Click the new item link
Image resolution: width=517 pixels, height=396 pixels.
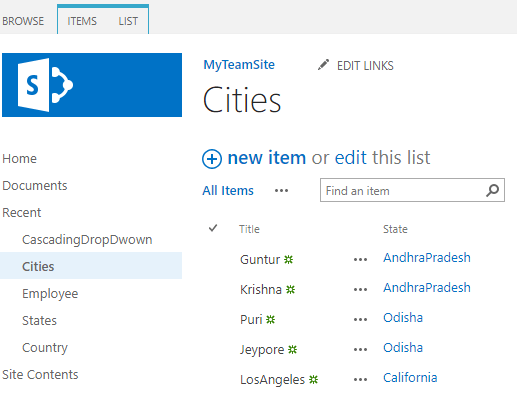[x=267, y=158]
